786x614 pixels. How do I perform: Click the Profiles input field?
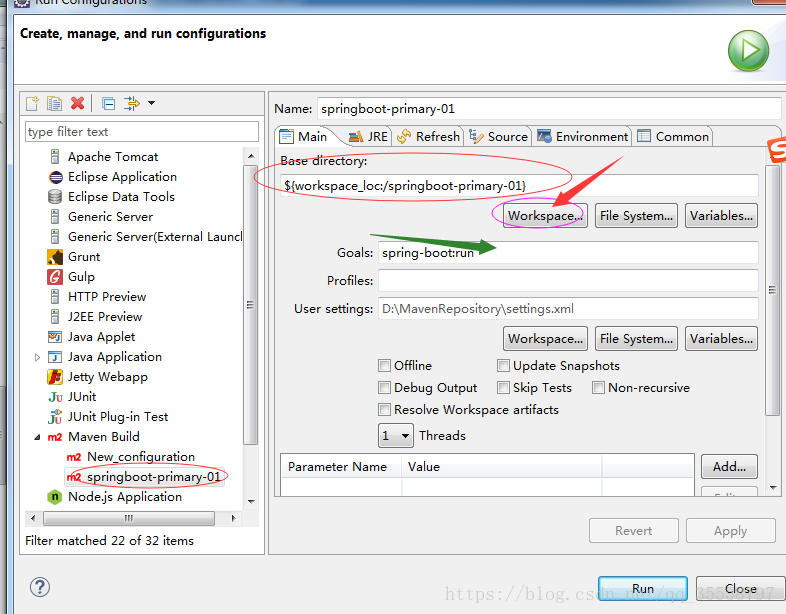pyautogui.click(x=568, y=281)
